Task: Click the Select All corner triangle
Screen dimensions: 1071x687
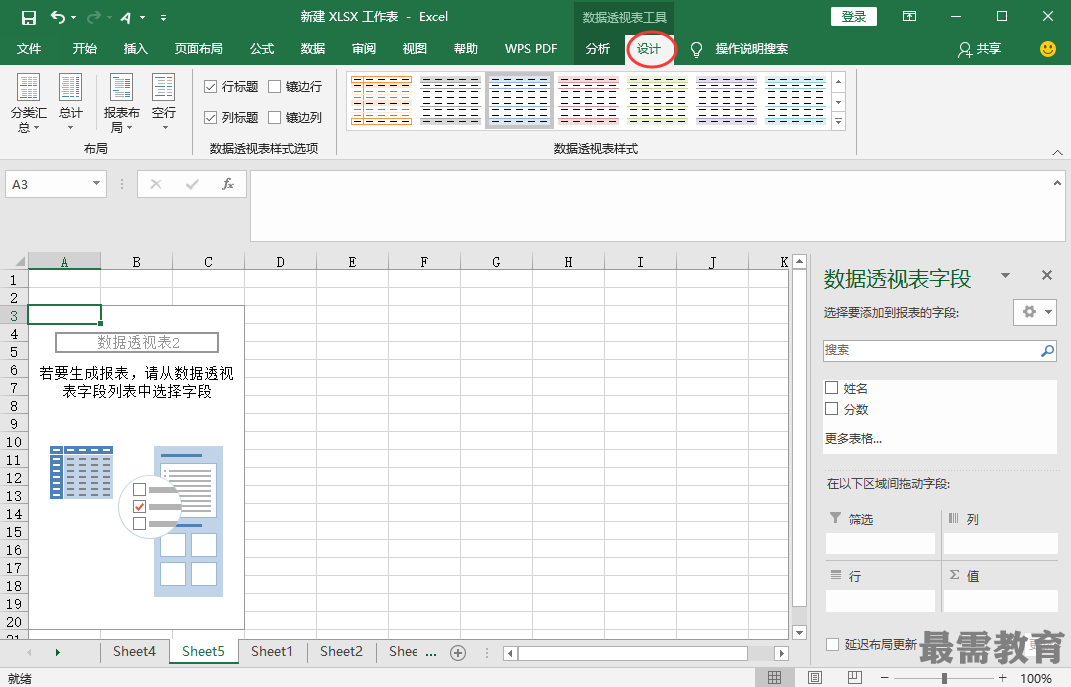Action: 20,262
